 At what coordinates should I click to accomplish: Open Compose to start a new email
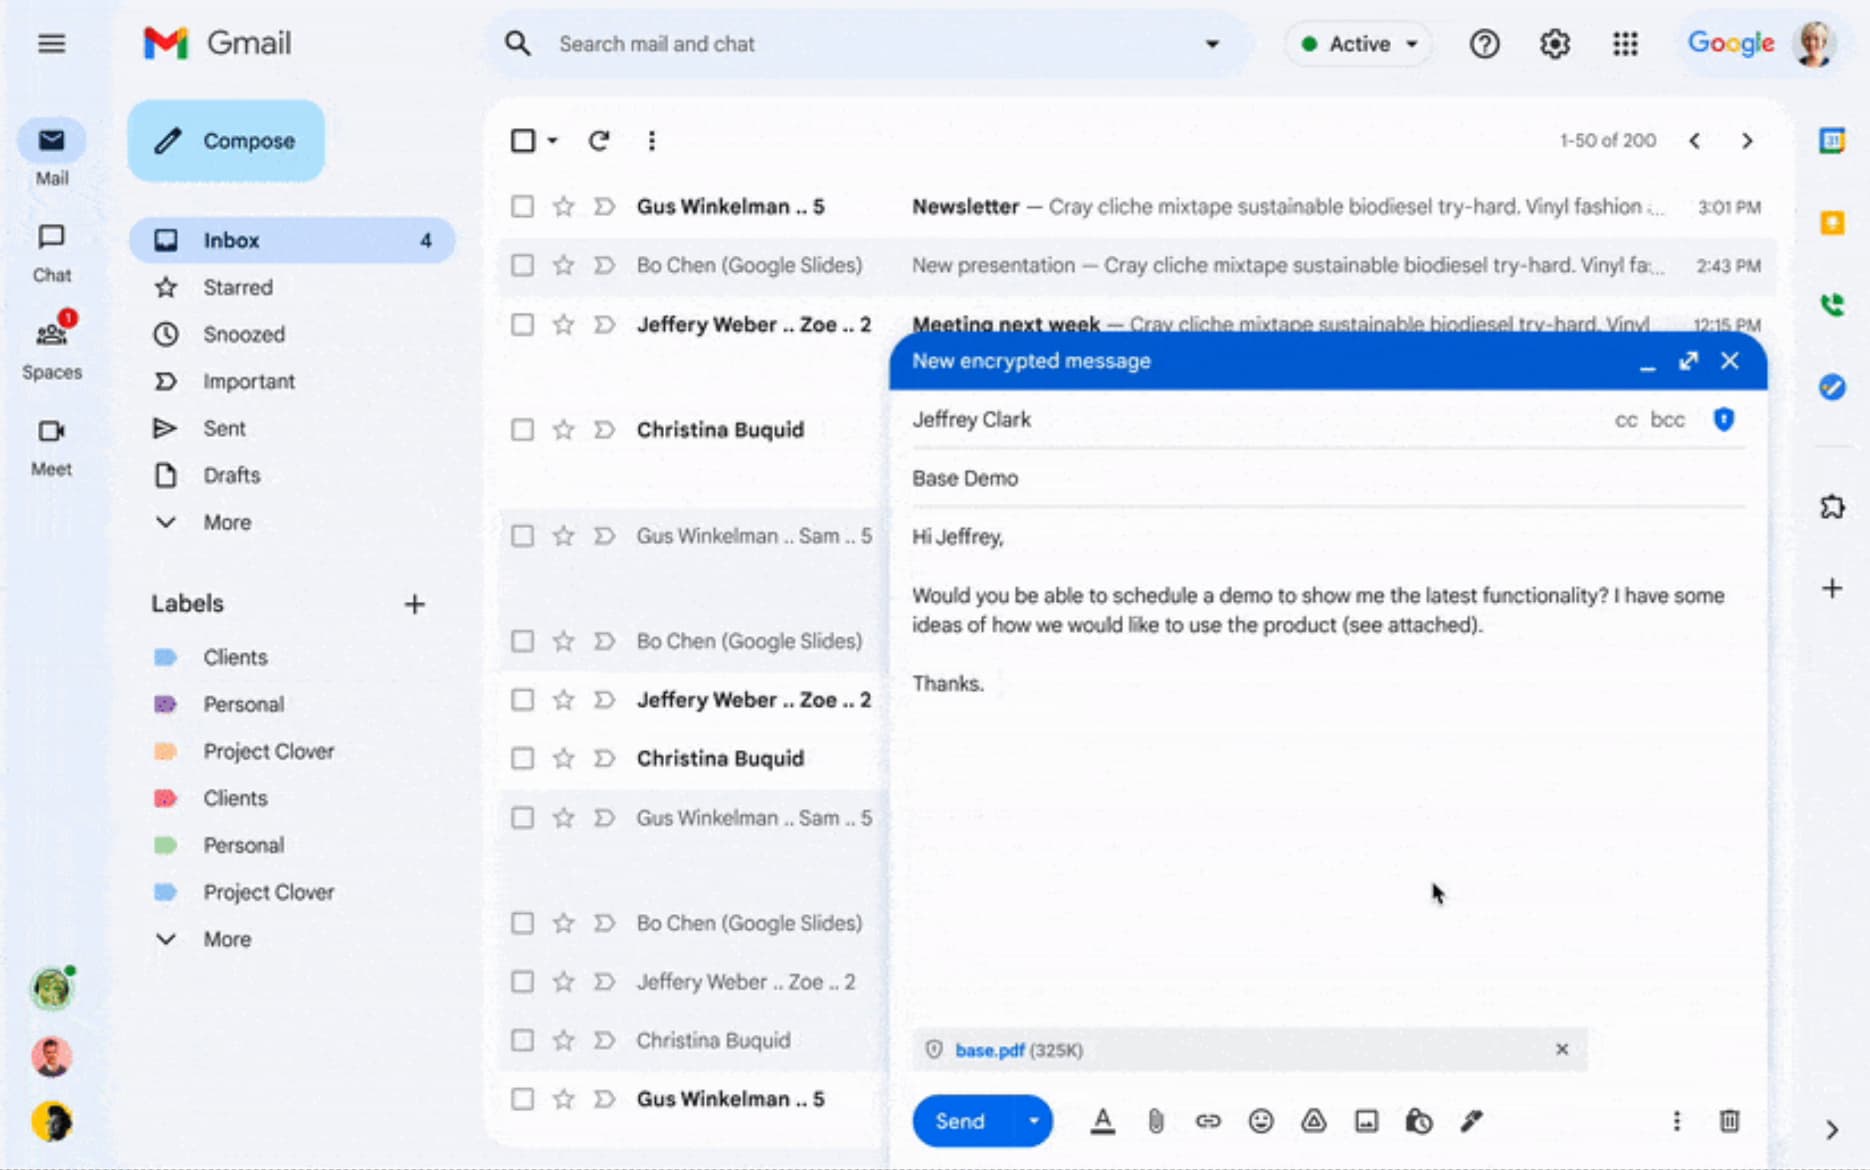pos(225,140)
